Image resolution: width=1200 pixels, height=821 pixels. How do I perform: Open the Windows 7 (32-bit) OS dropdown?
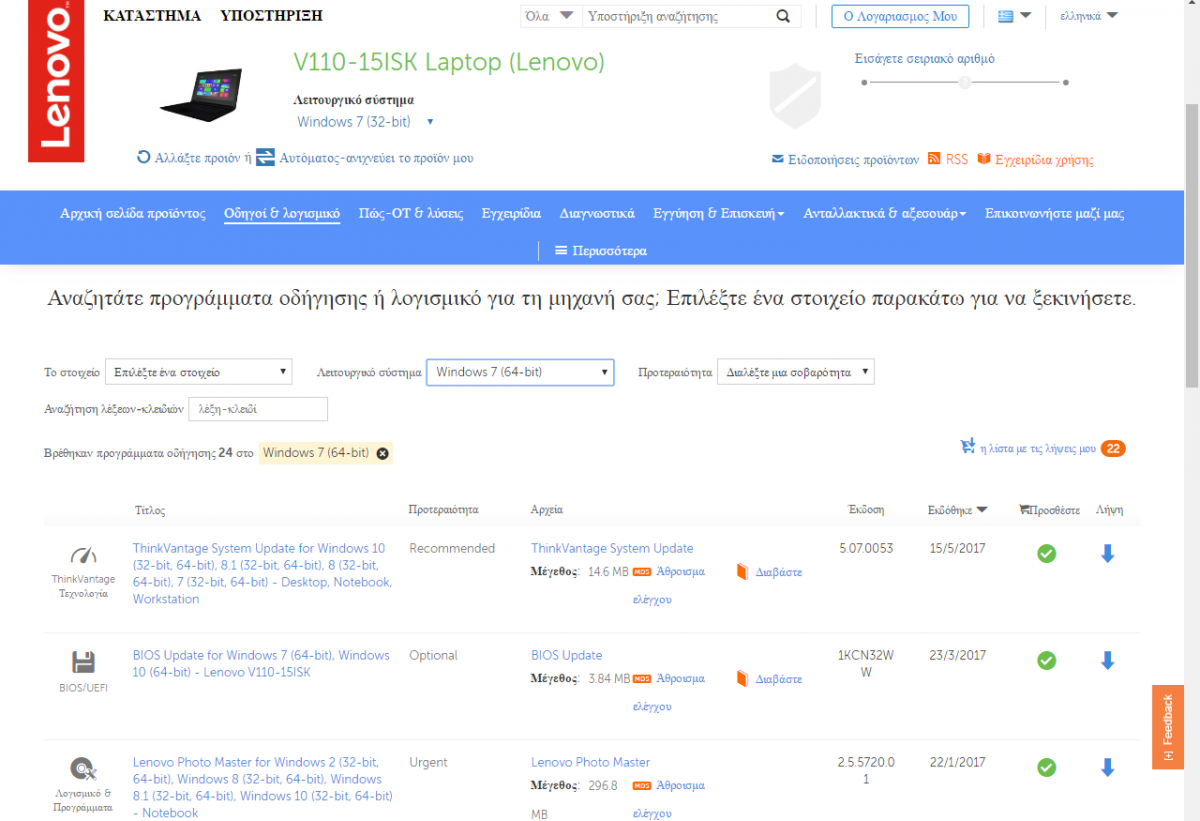click(x=365, y=122)
